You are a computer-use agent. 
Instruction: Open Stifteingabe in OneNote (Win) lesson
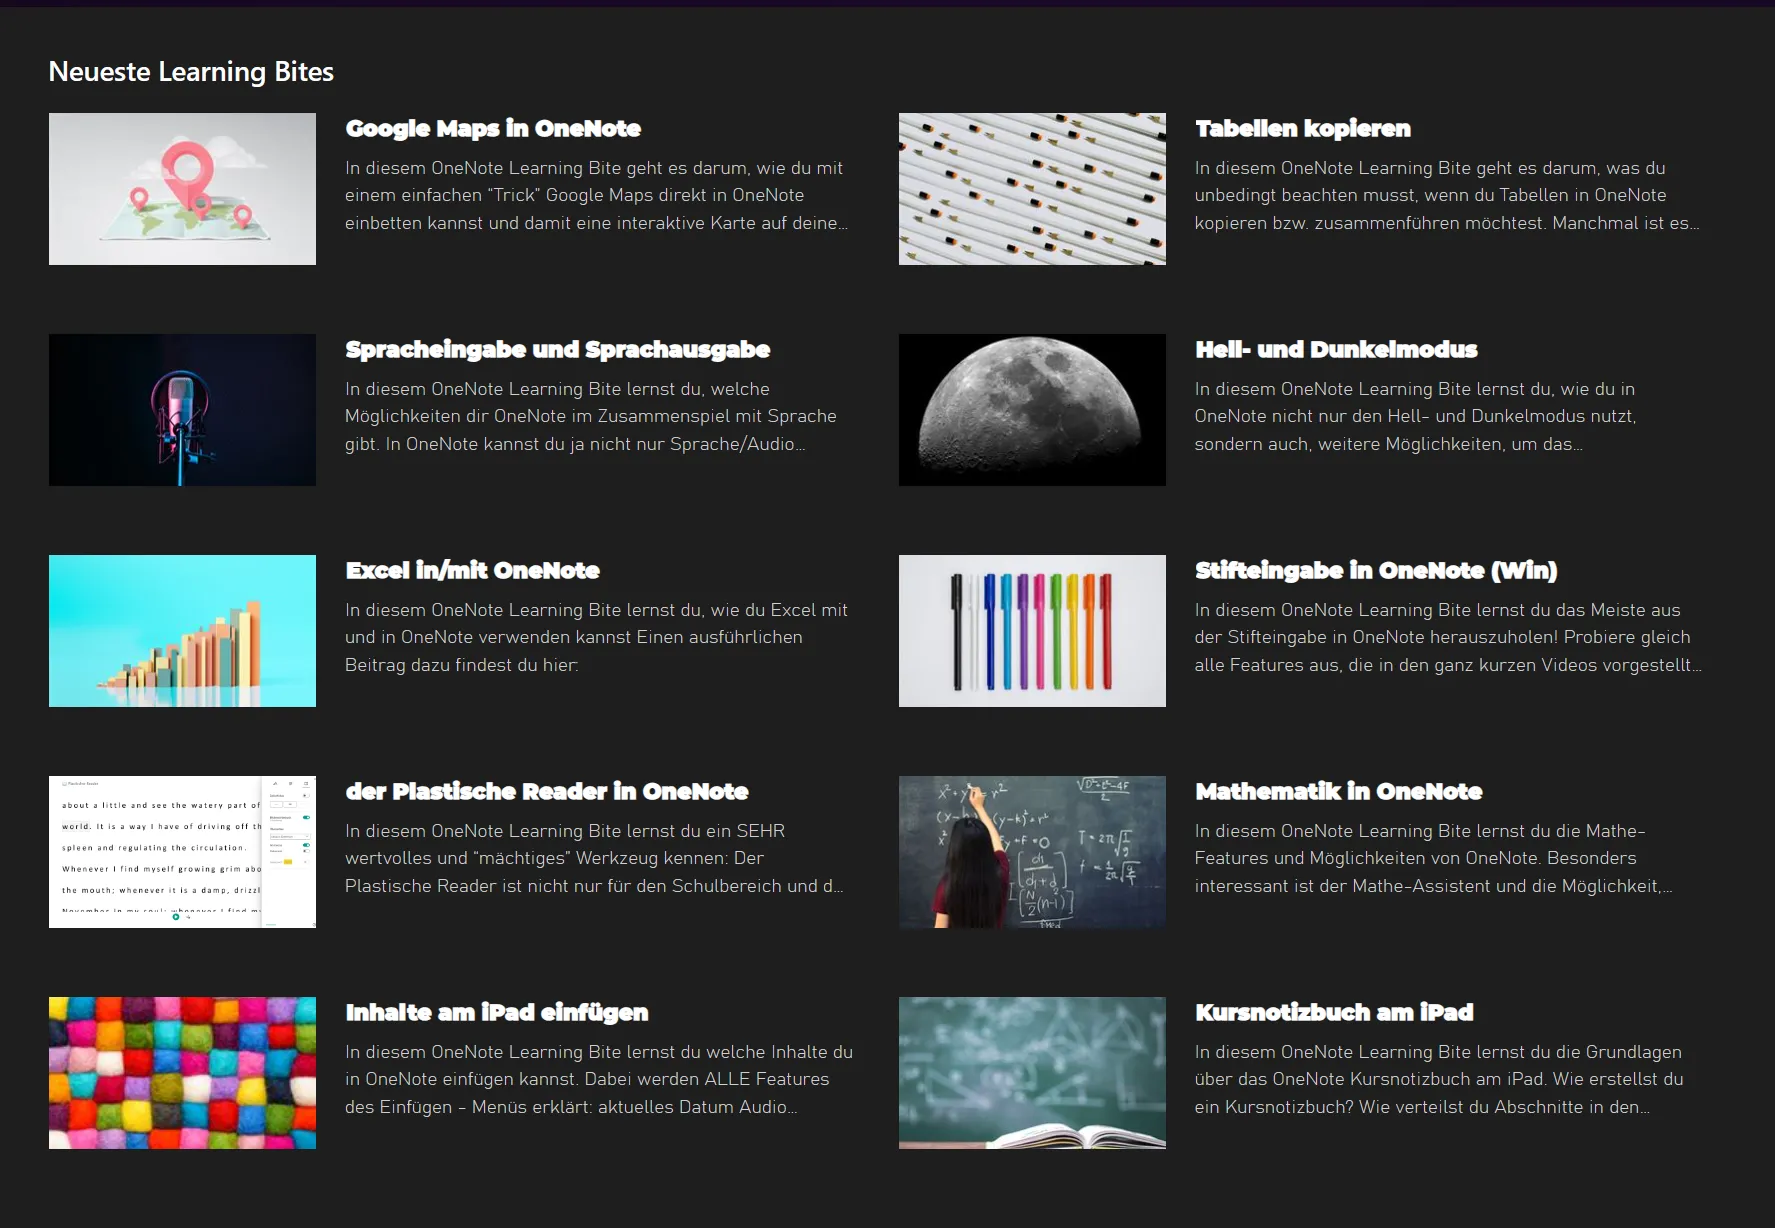[1376, 571]
